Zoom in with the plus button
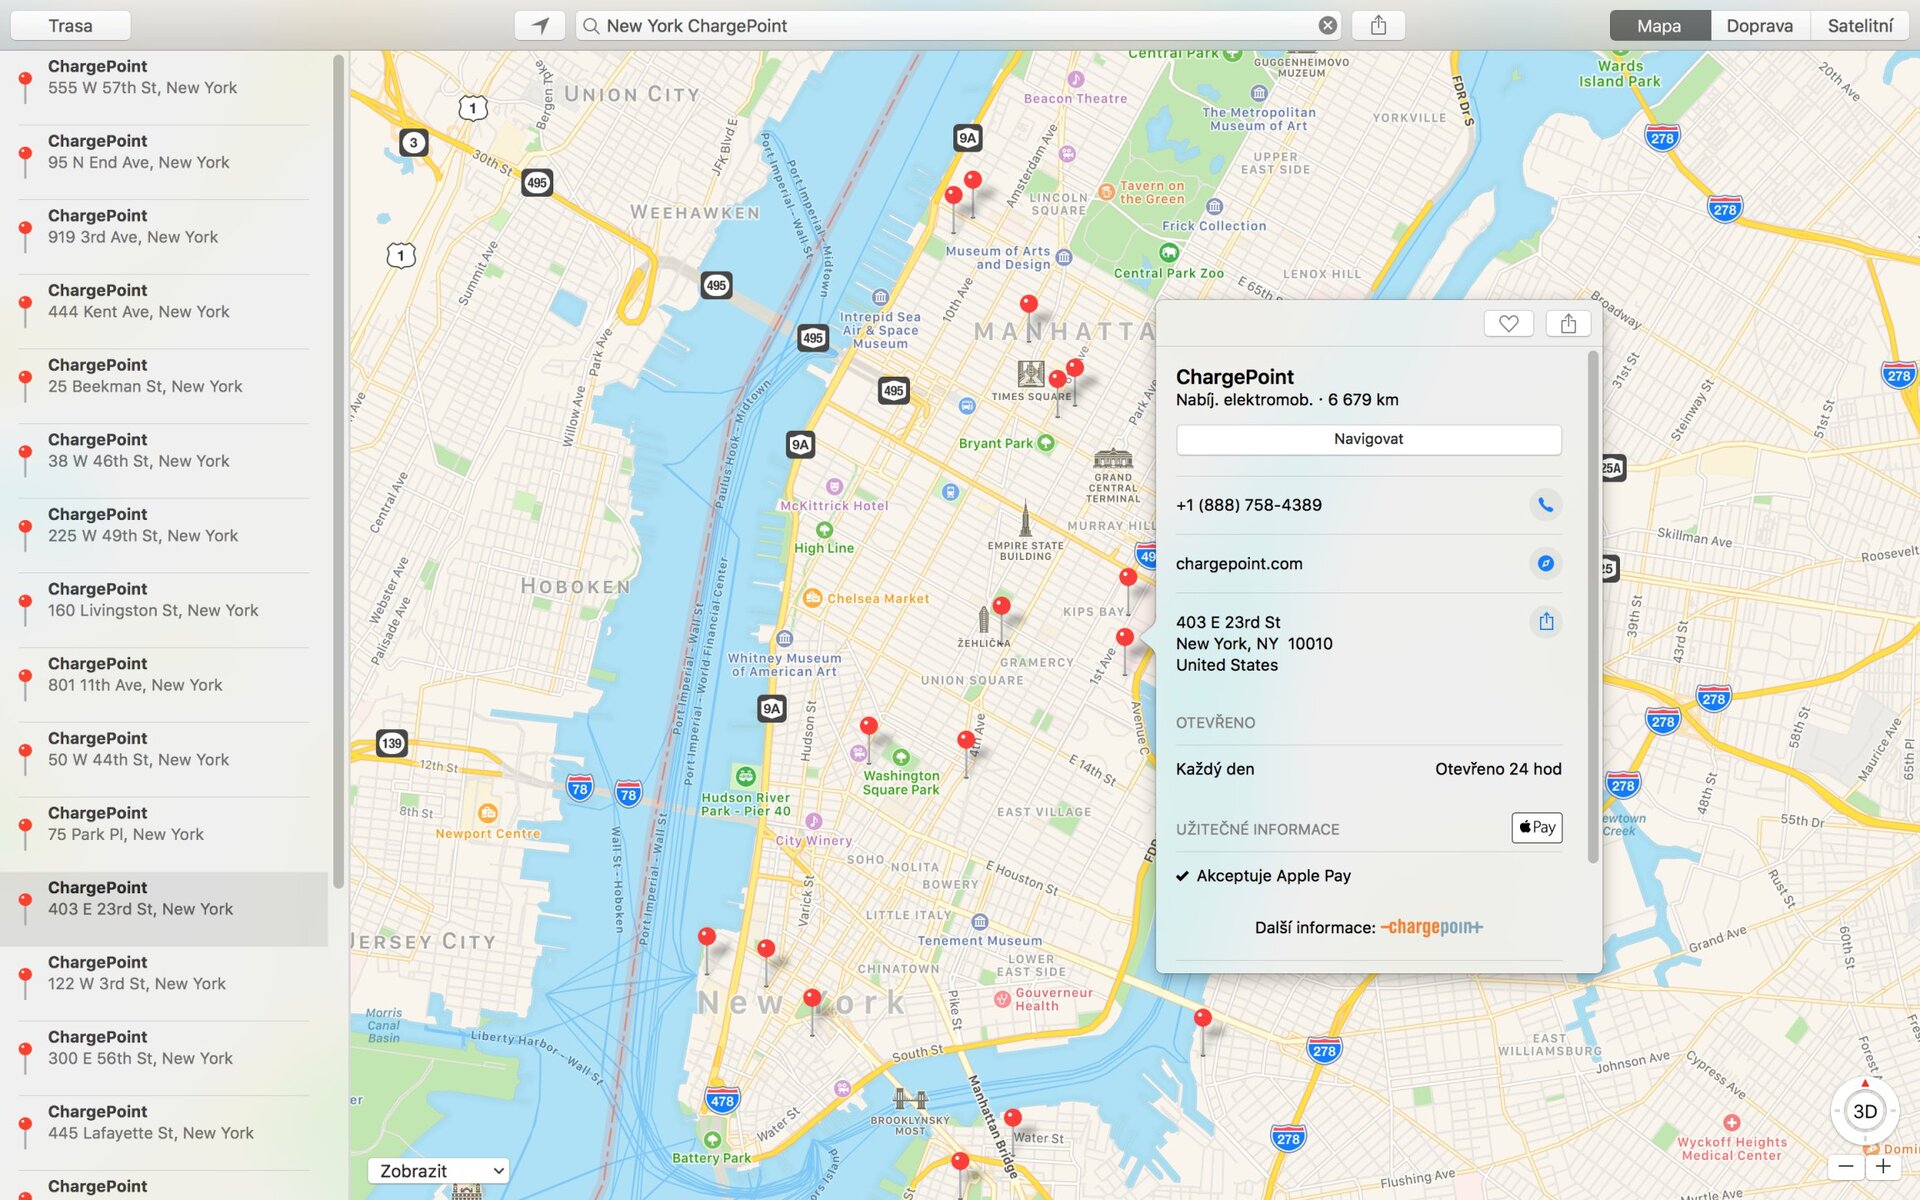Screen dimensions: 1920x1200 tap(1883, 1166)
